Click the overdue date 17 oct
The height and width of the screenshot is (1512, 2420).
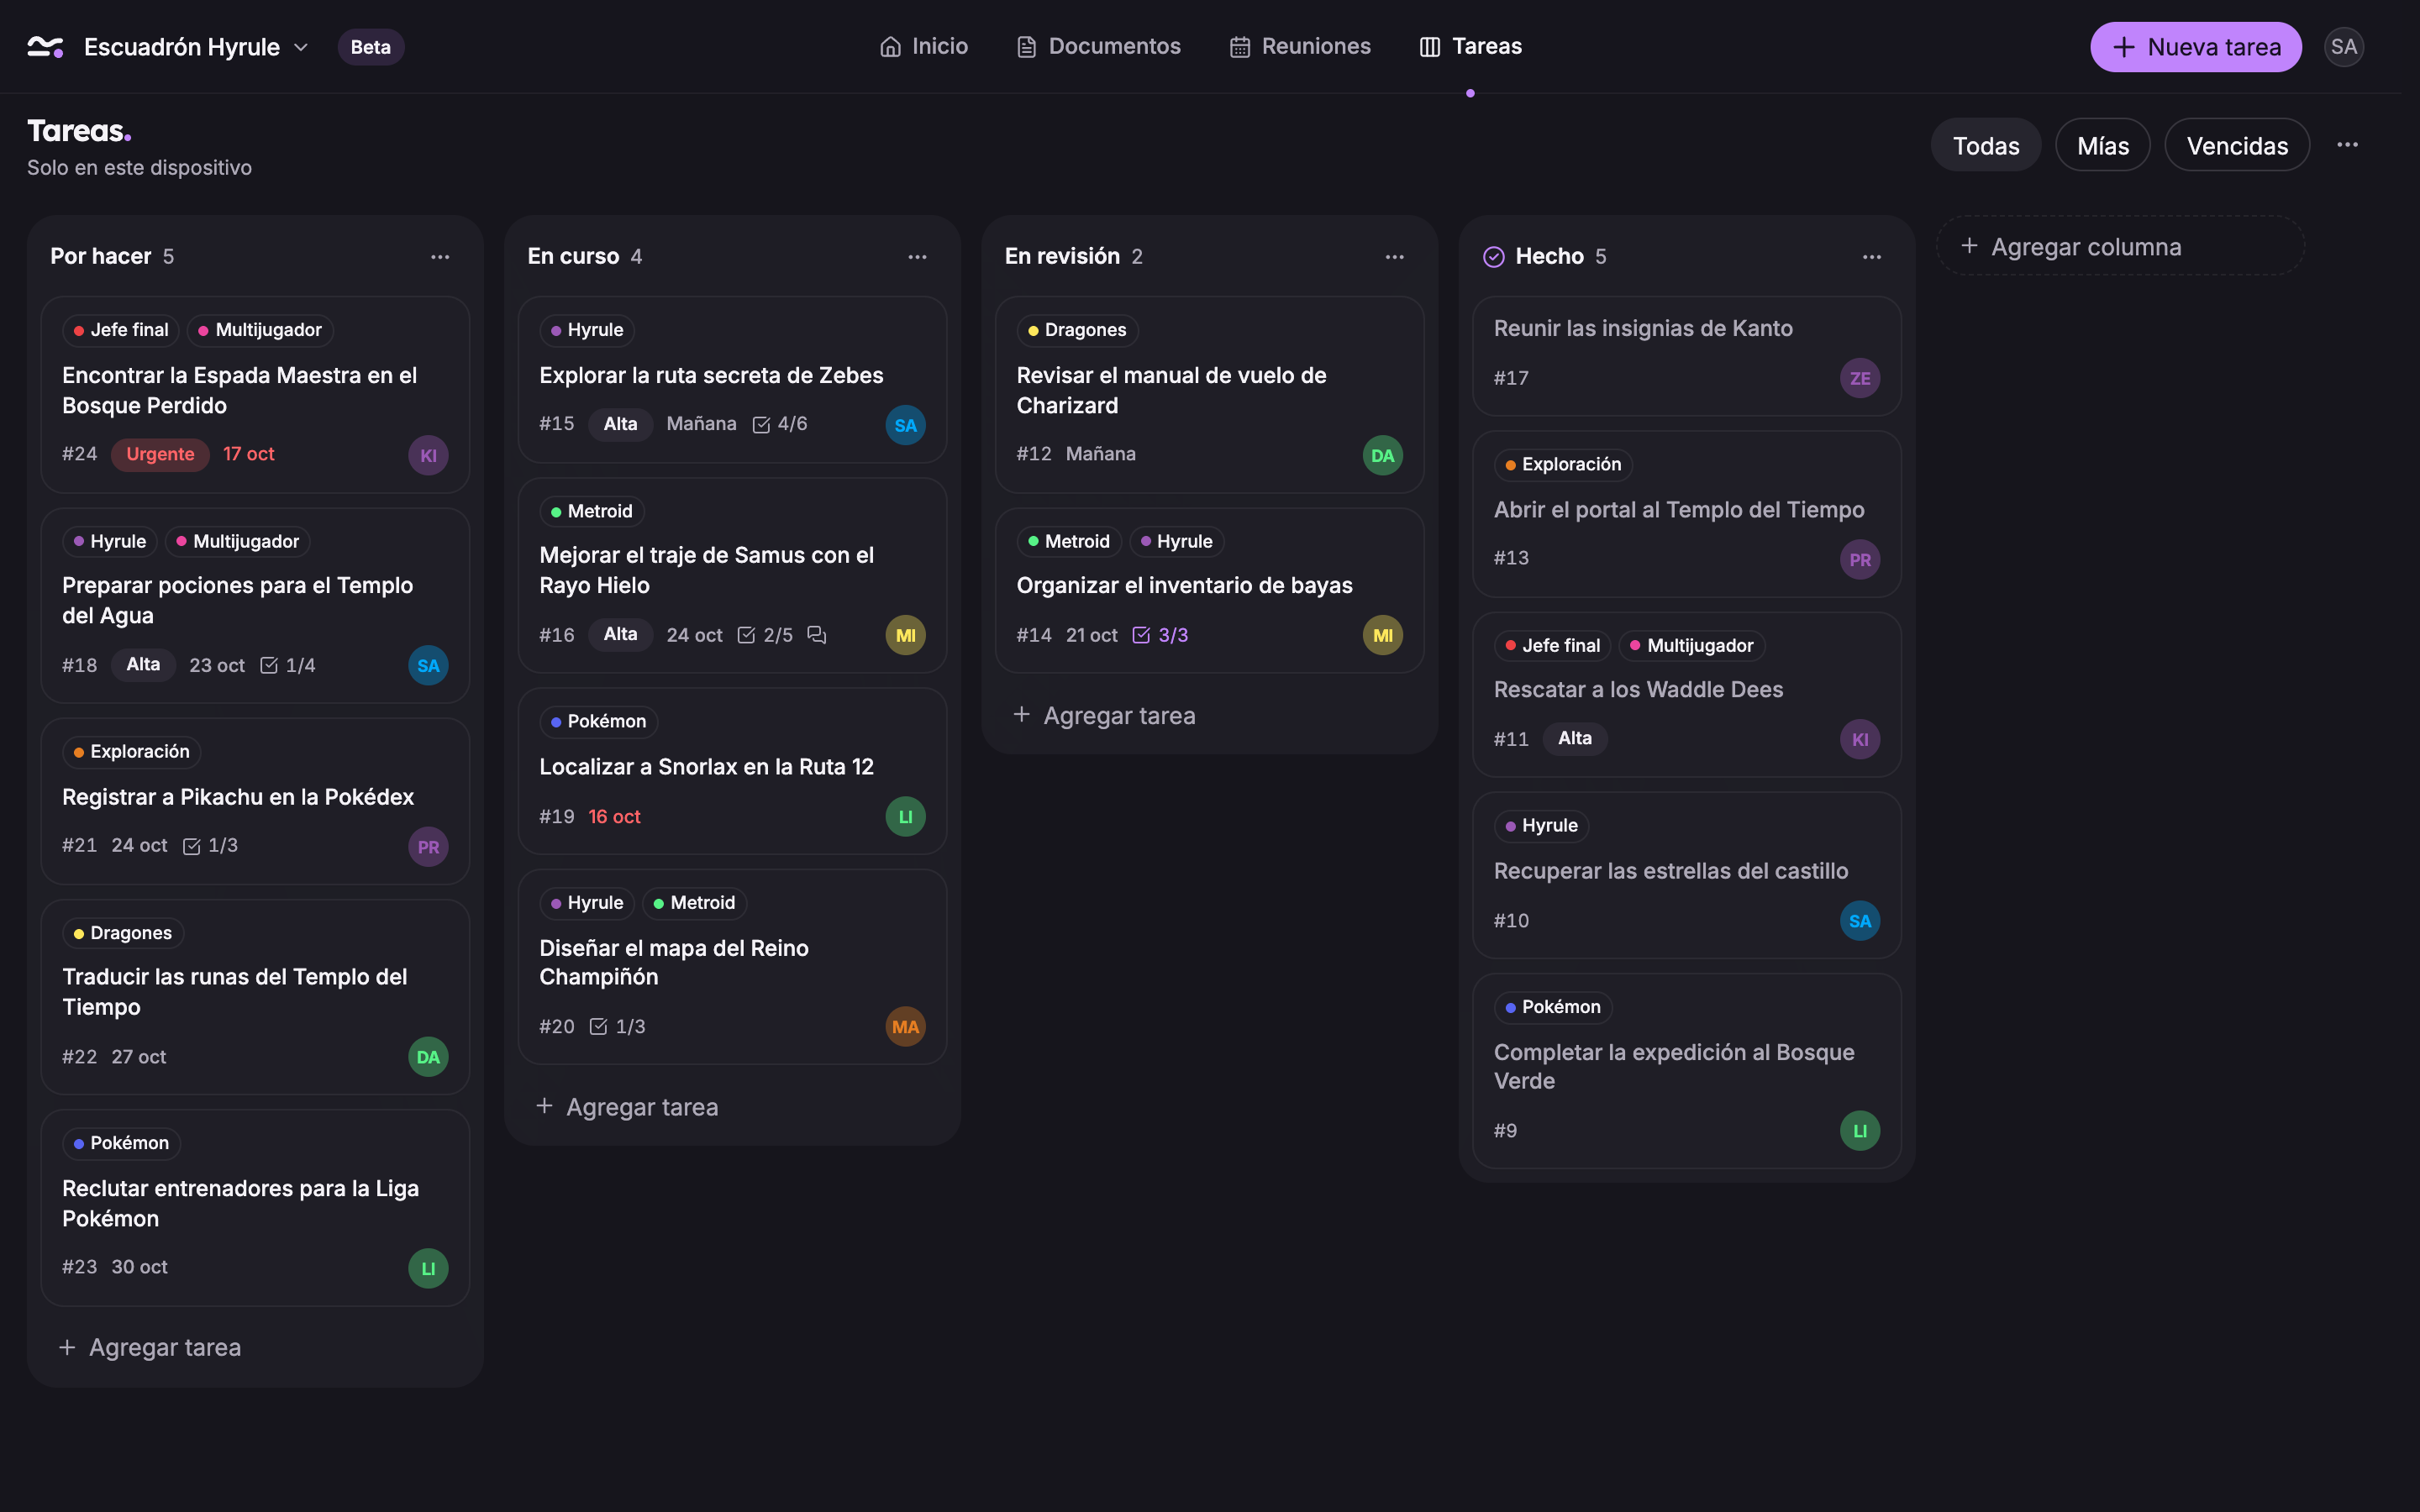click(x=248, y=454)
